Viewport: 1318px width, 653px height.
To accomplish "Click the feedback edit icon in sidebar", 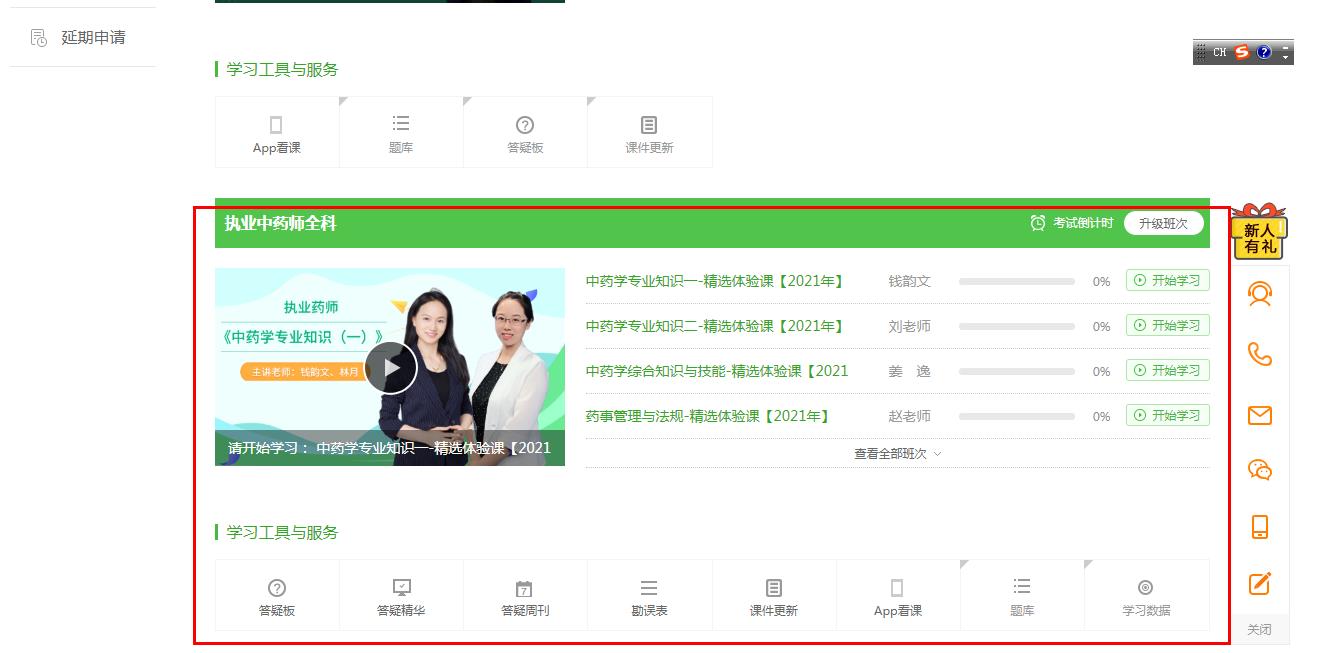I will [x=1260, y=583].
